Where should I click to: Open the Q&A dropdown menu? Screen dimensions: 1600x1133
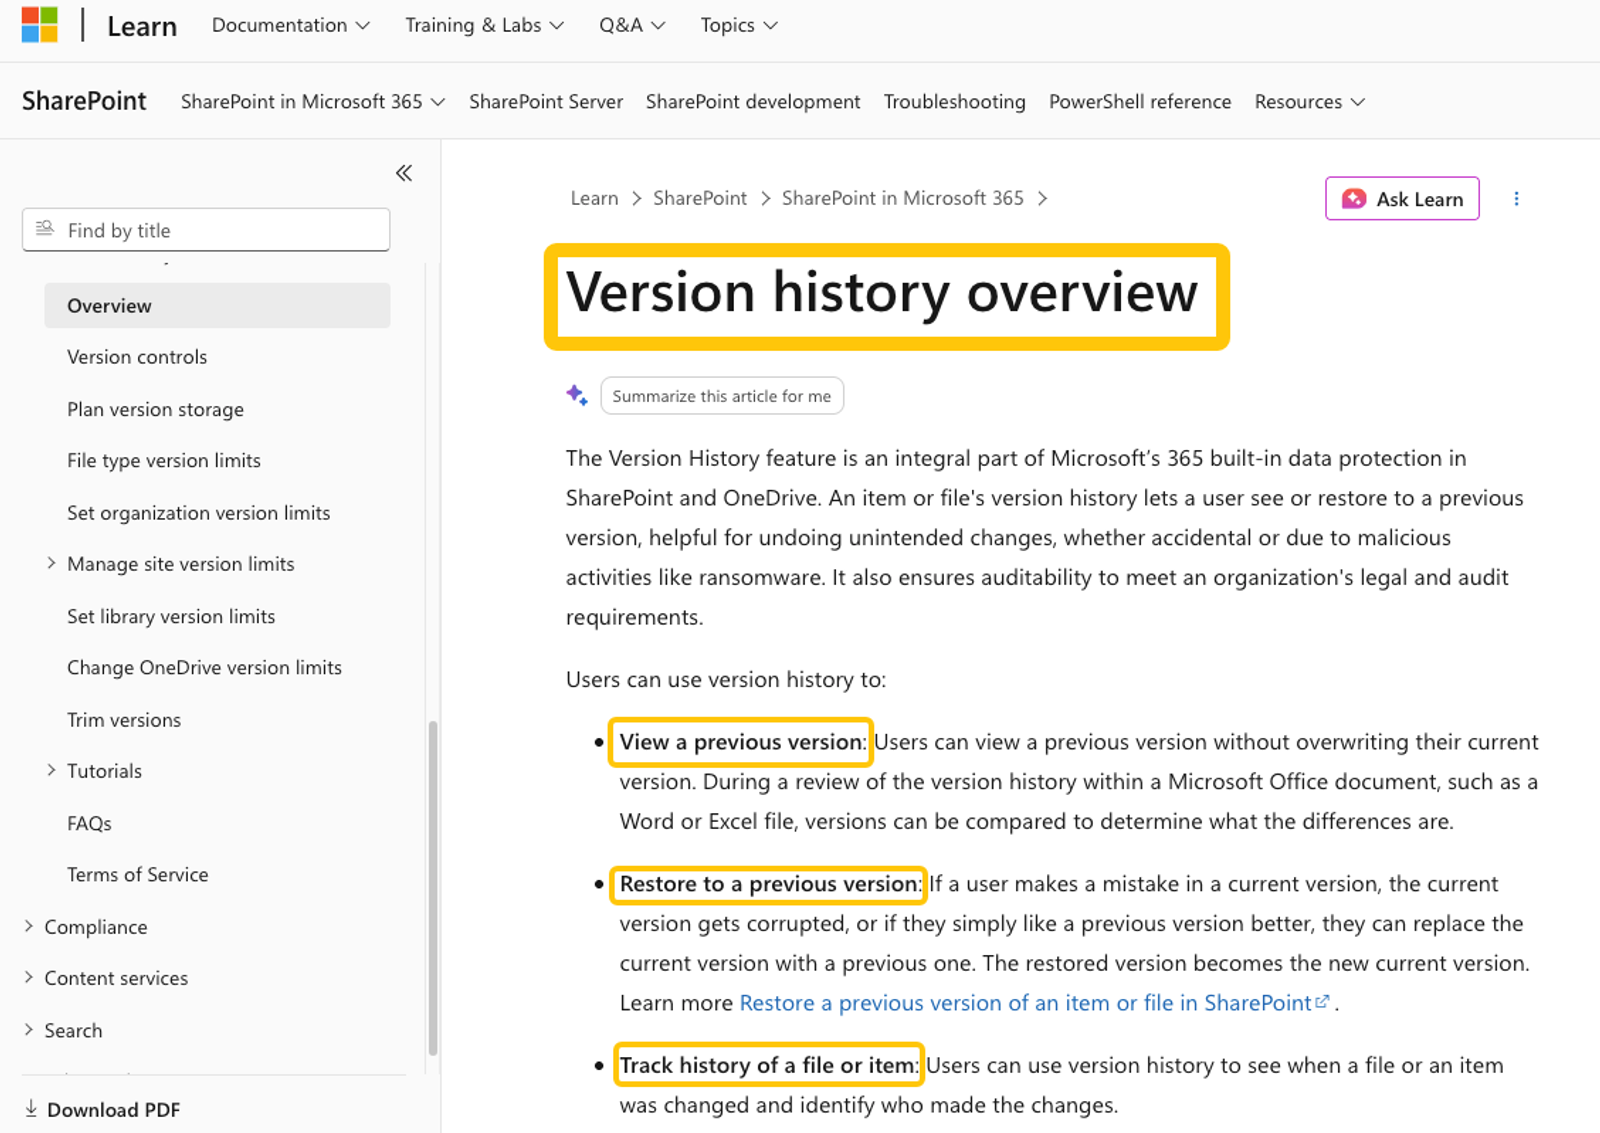632,25
